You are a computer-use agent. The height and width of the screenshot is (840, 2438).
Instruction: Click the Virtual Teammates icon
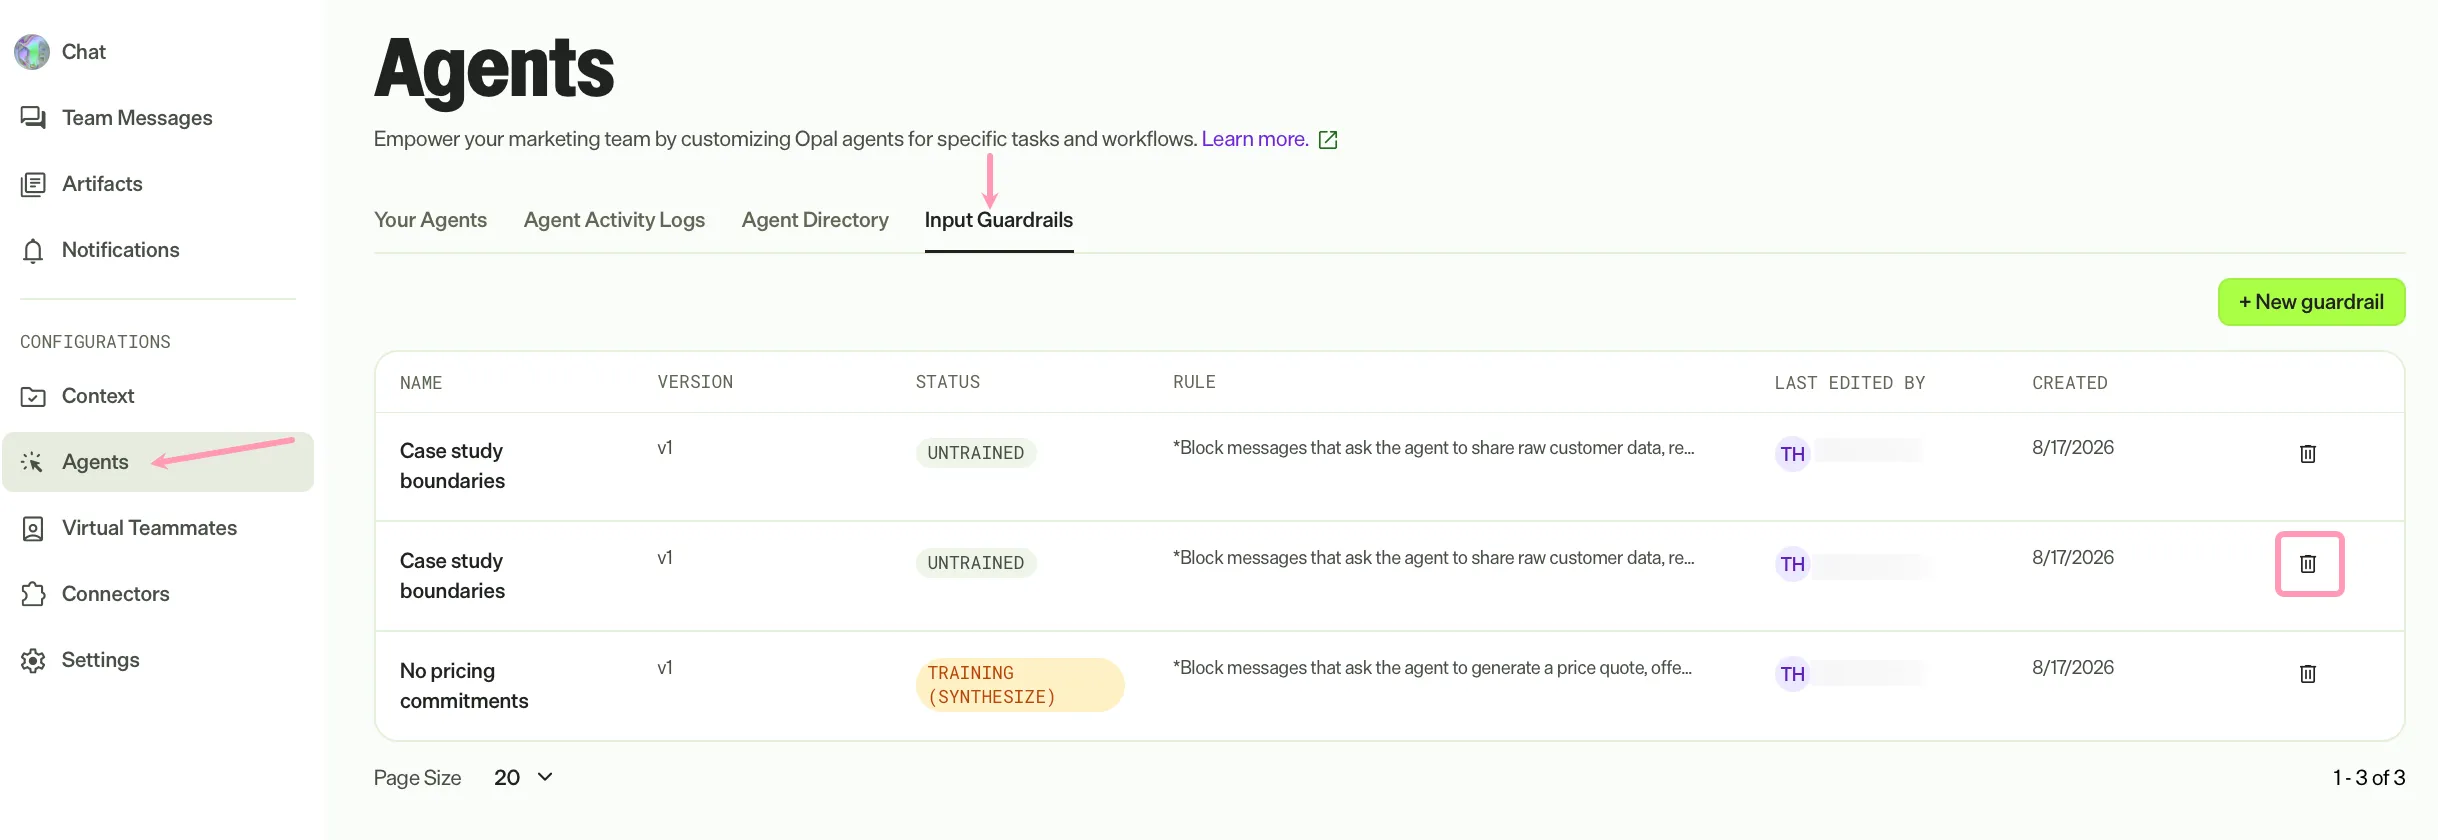click(x=33, y=528)
